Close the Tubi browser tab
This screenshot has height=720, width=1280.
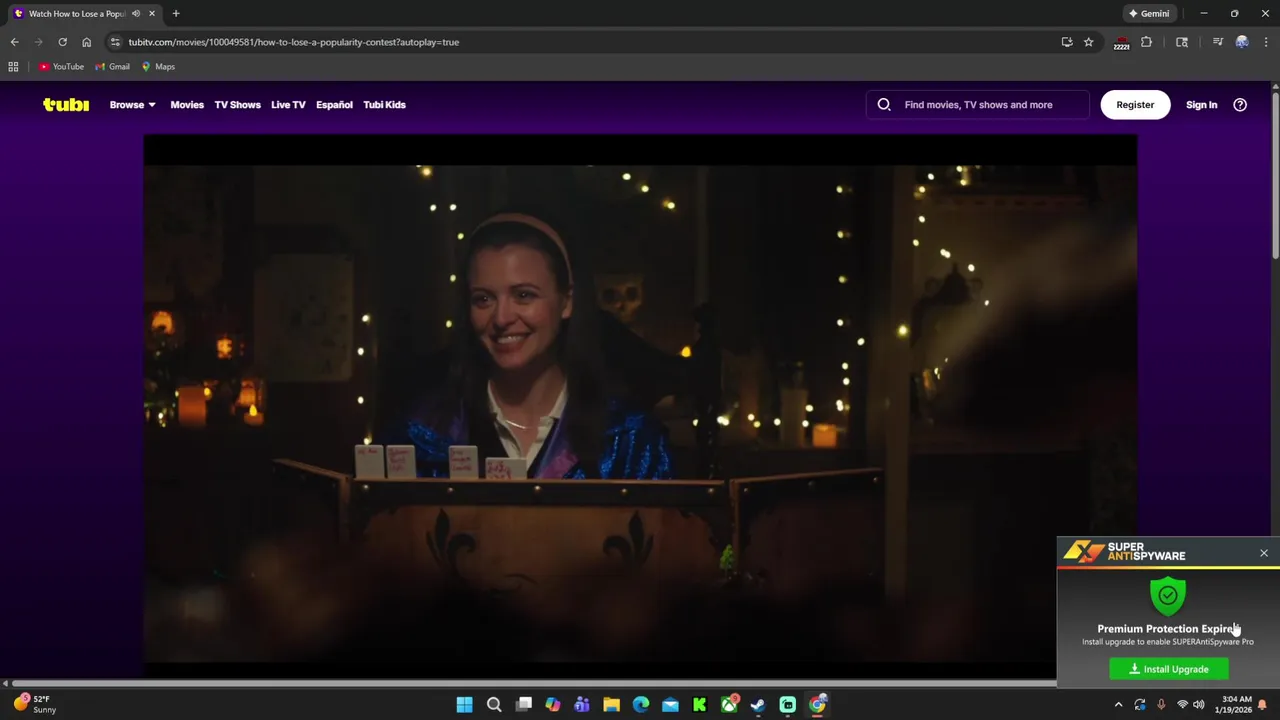pyautogui.click(x=152, y=14)
